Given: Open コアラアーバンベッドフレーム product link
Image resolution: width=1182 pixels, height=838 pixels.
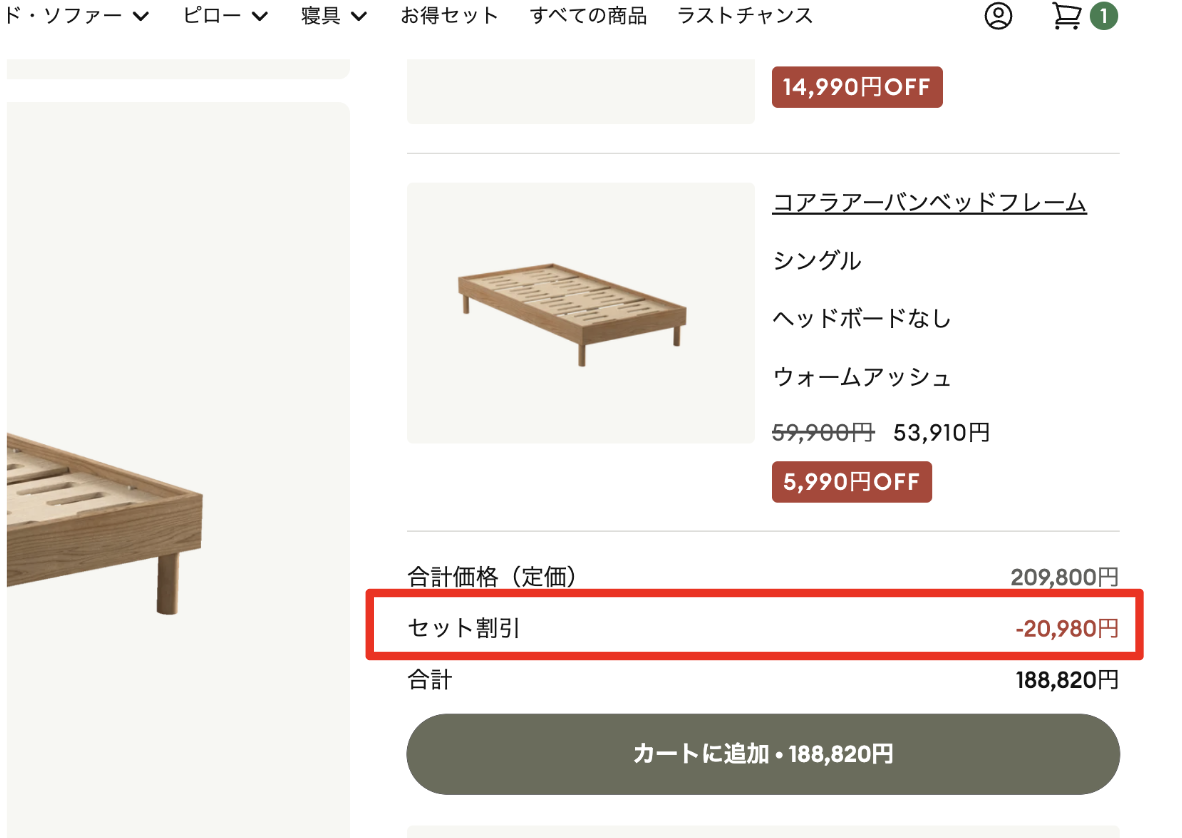Looking at the screenshot, I should 929,202.
